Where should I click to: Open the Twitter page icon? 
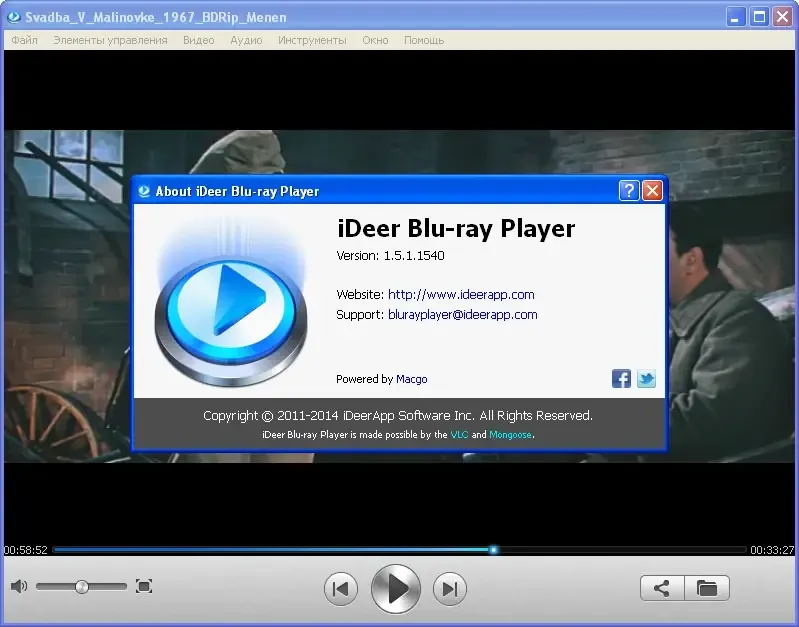click(646, 379)
